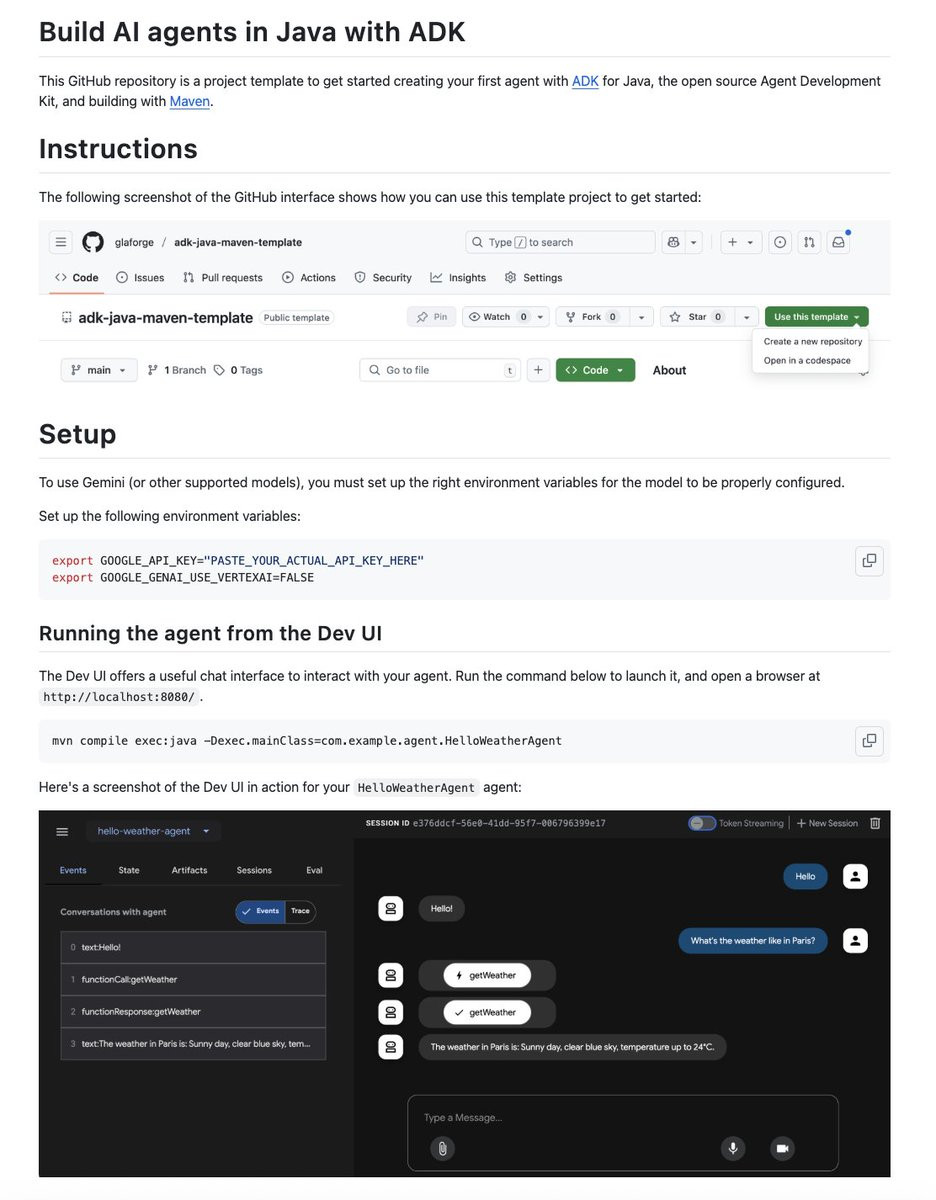Image resolution: width=936 pixels, height=1200 pixels.
Task: Toggle the Token Streaming switch
Action: [702, 823]
